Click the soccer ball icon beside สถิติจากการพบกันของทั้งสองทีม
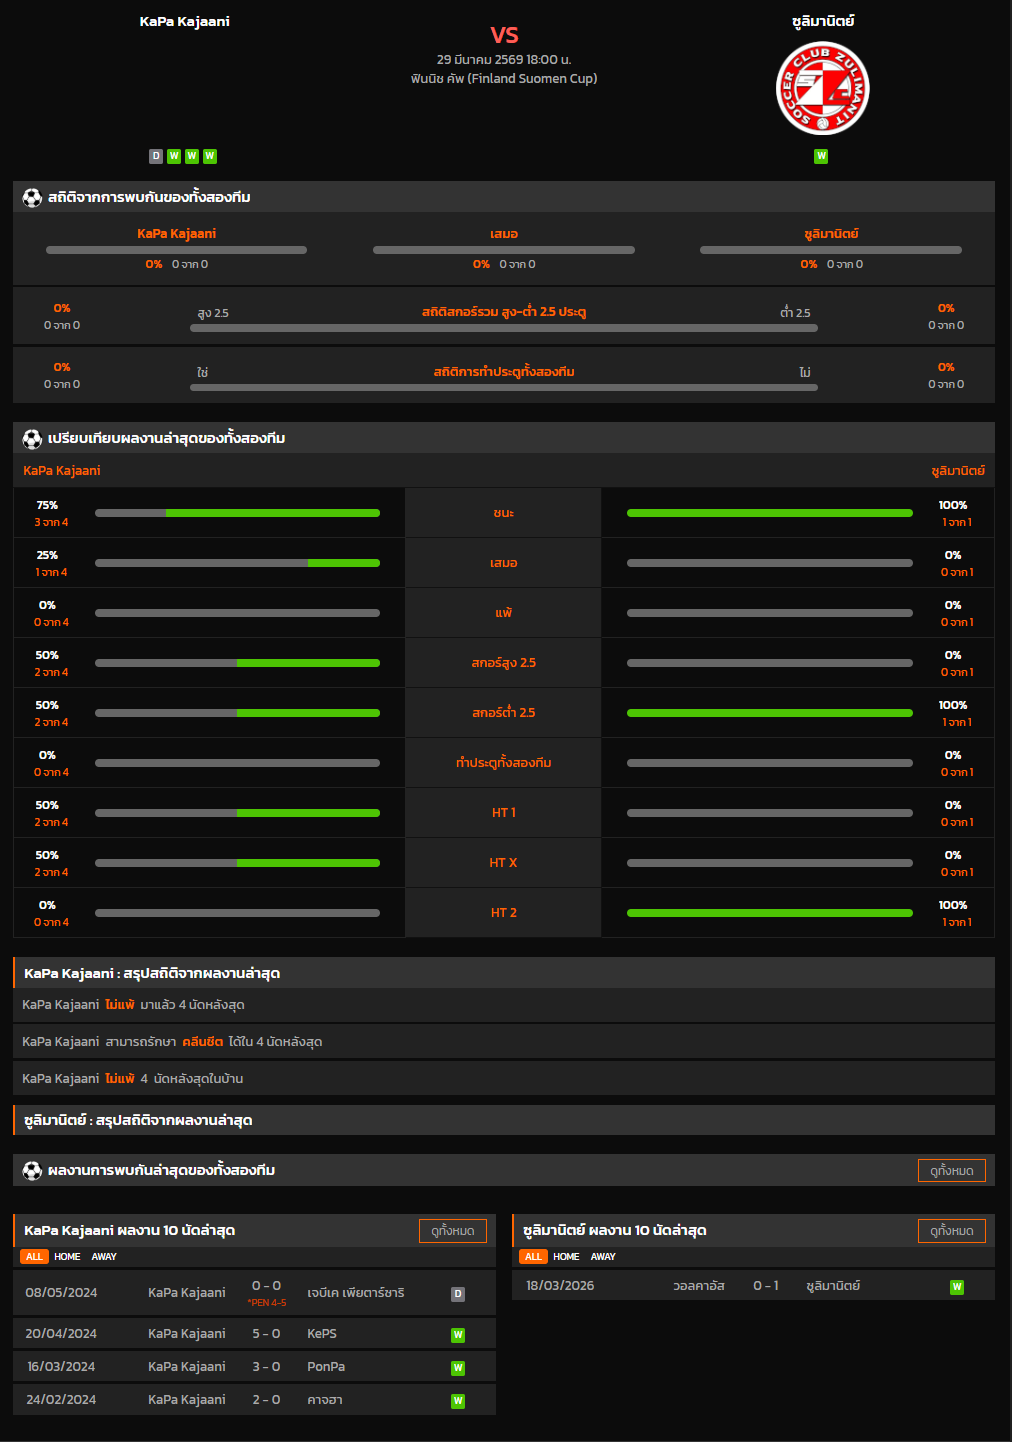The height and width of the screenshot is (1442, 1012). pyautogui.click(x=32, y=197)
